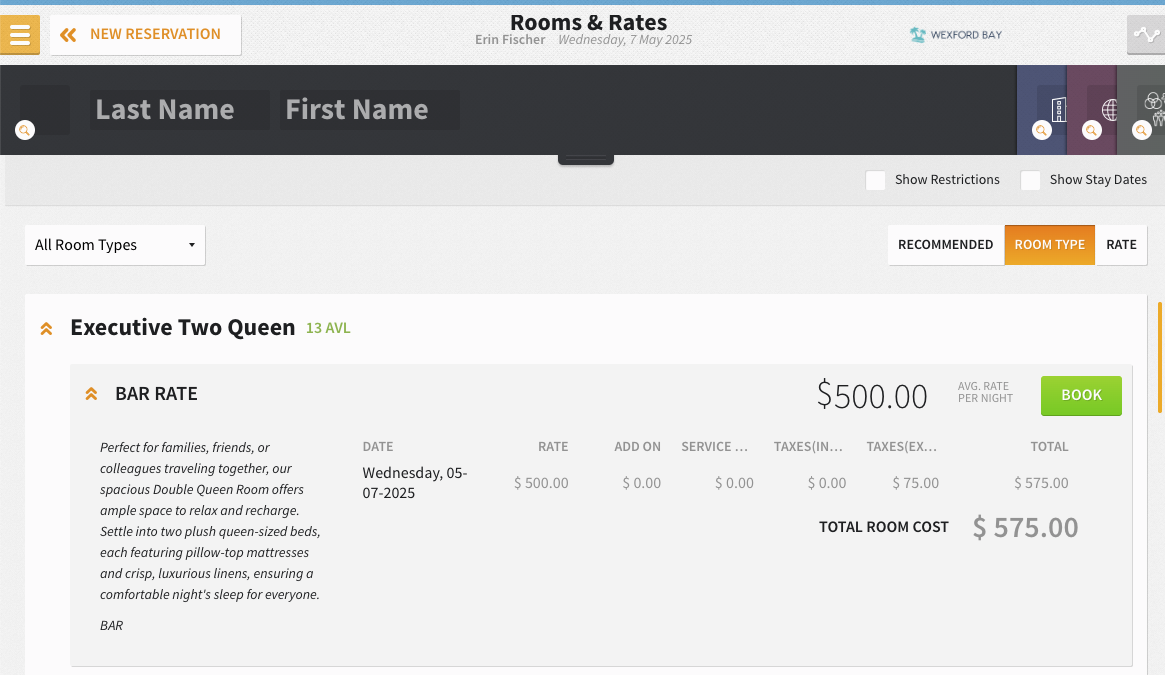Click the $ 500.00 rate cell
Viewport: 1165px width, 675px height.
coord(541,482)
